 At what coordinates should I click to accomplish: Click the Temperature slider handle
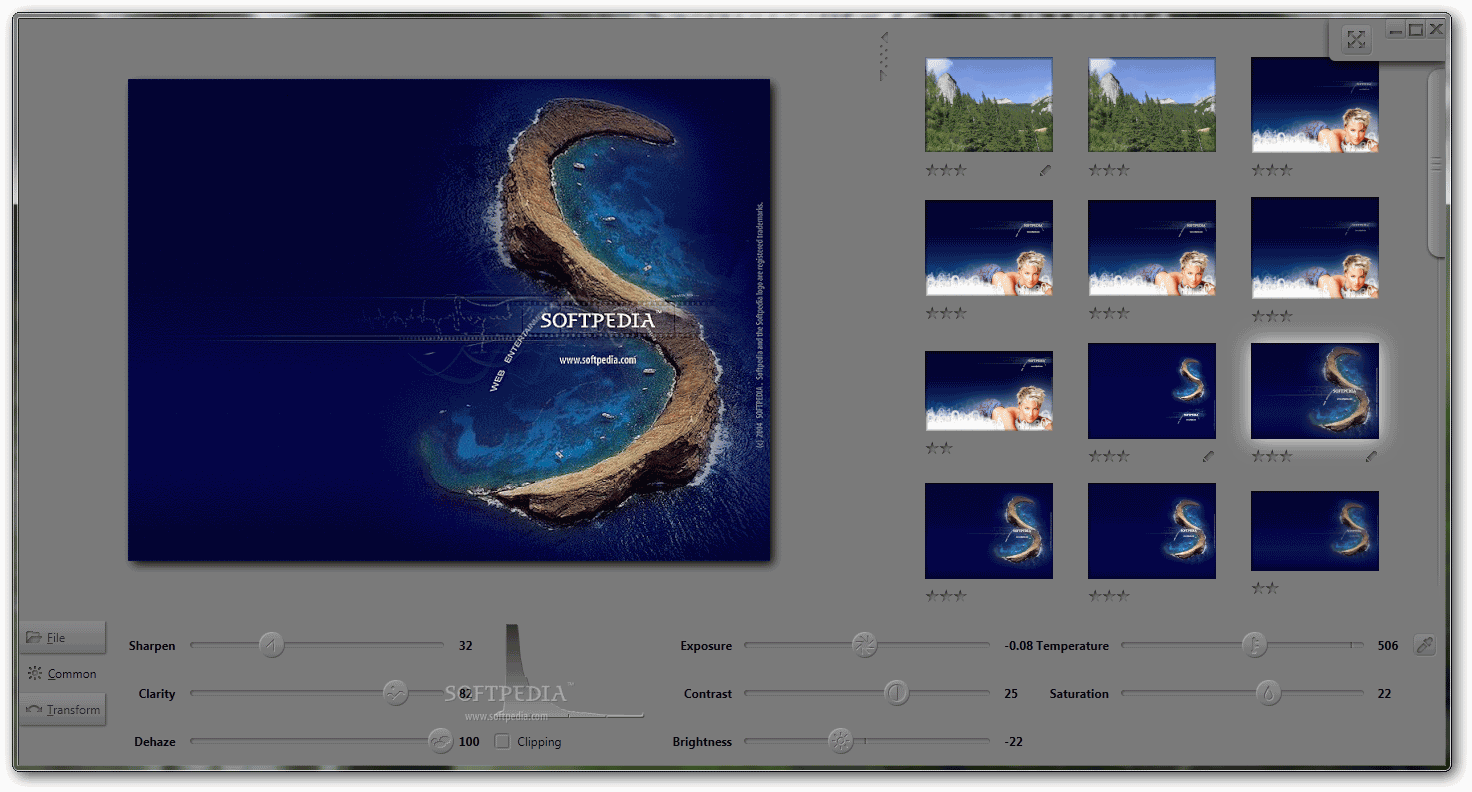click(1254, 645)
